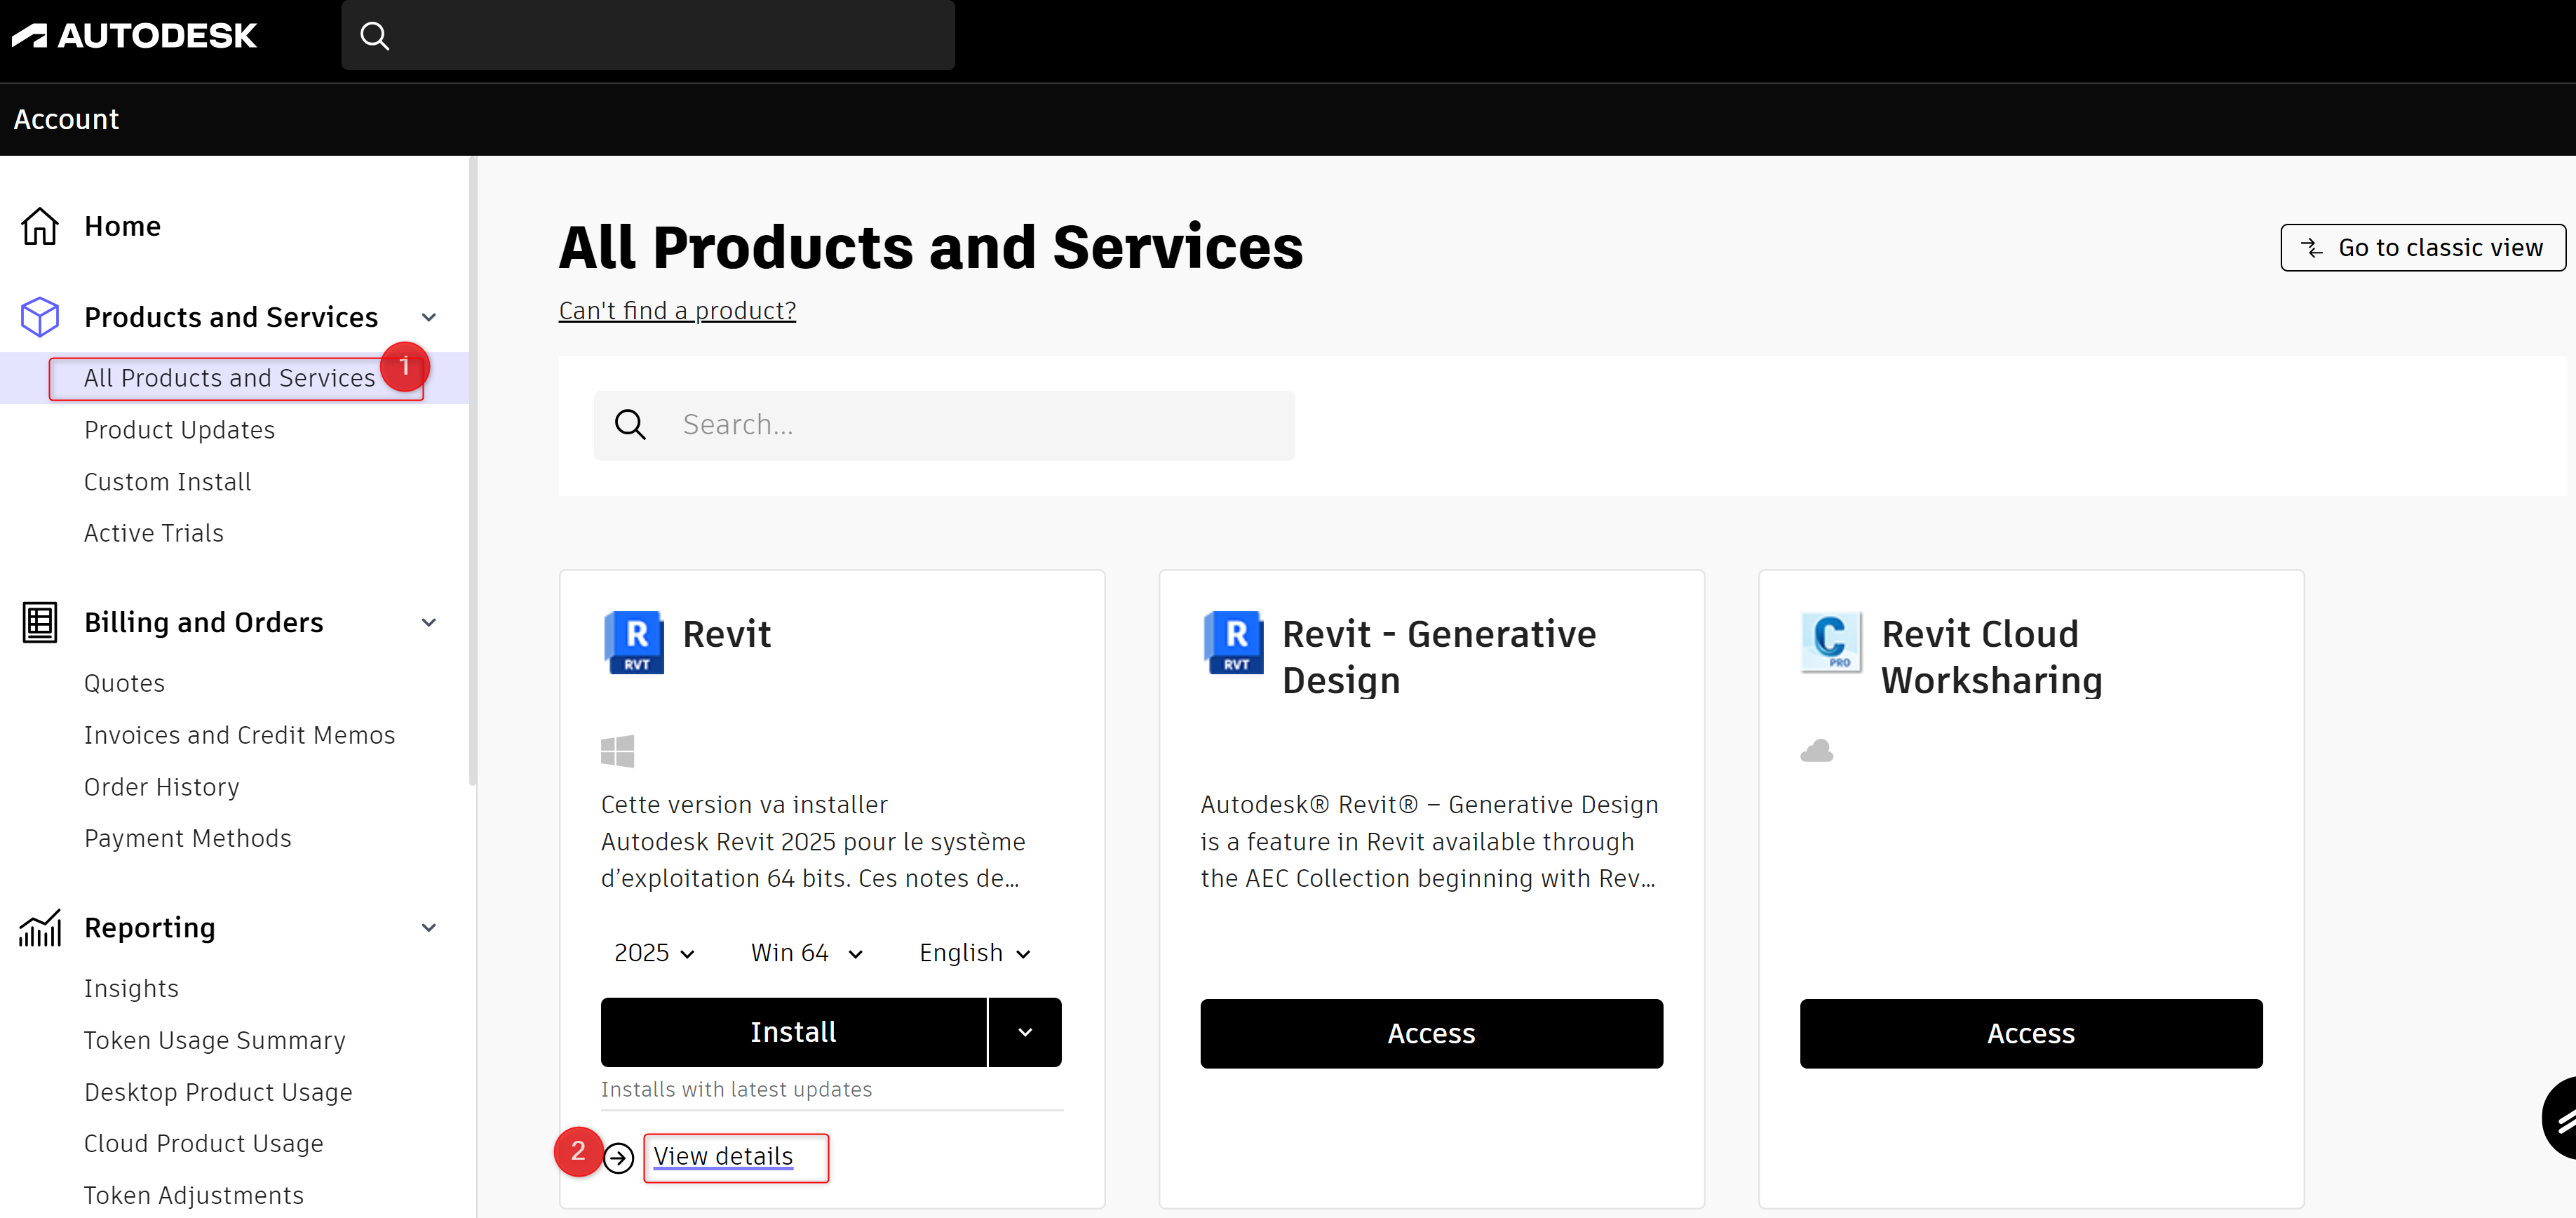The height and width of the screenshot is (1218, 2576).
Task: Click the Revit Cloud Worksharing product icon
Action: tap(1831, 642)
